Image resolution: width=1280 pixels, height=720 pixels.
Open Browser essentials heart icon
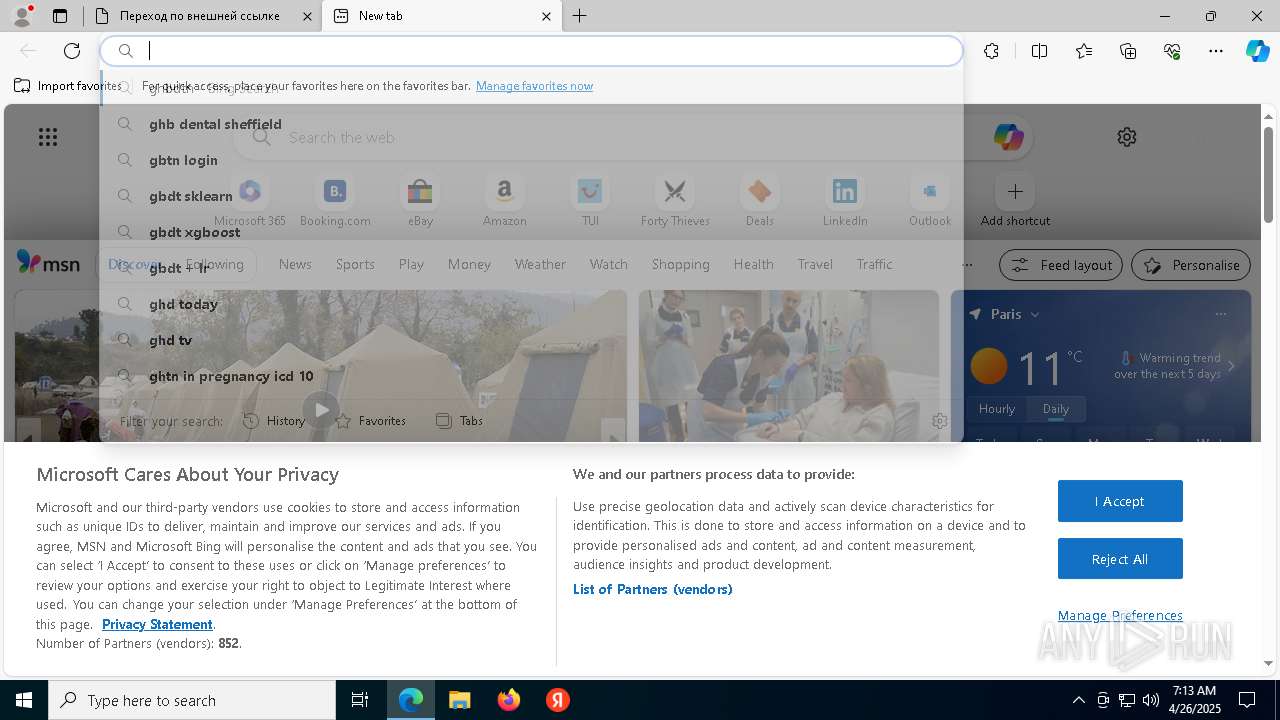click(1172, 51)
